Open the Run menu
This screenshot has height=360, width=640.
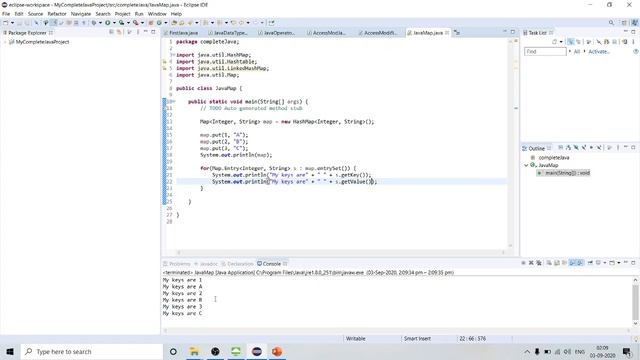139,13
